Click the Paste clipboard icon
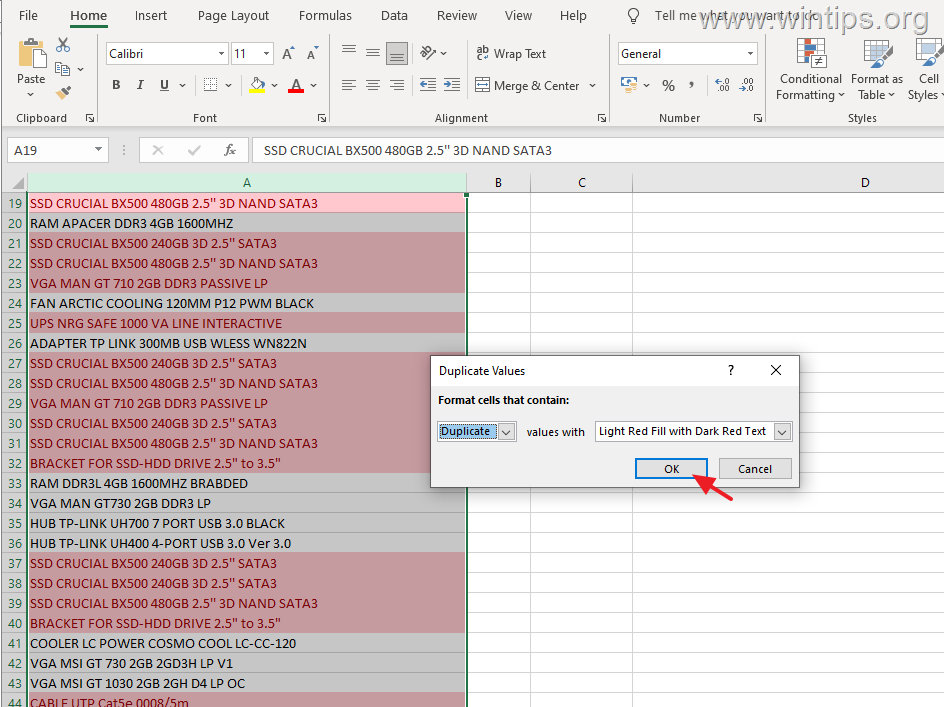Image resolution: width=944 pixels, height=707 pixels. [x=32, y=53]
